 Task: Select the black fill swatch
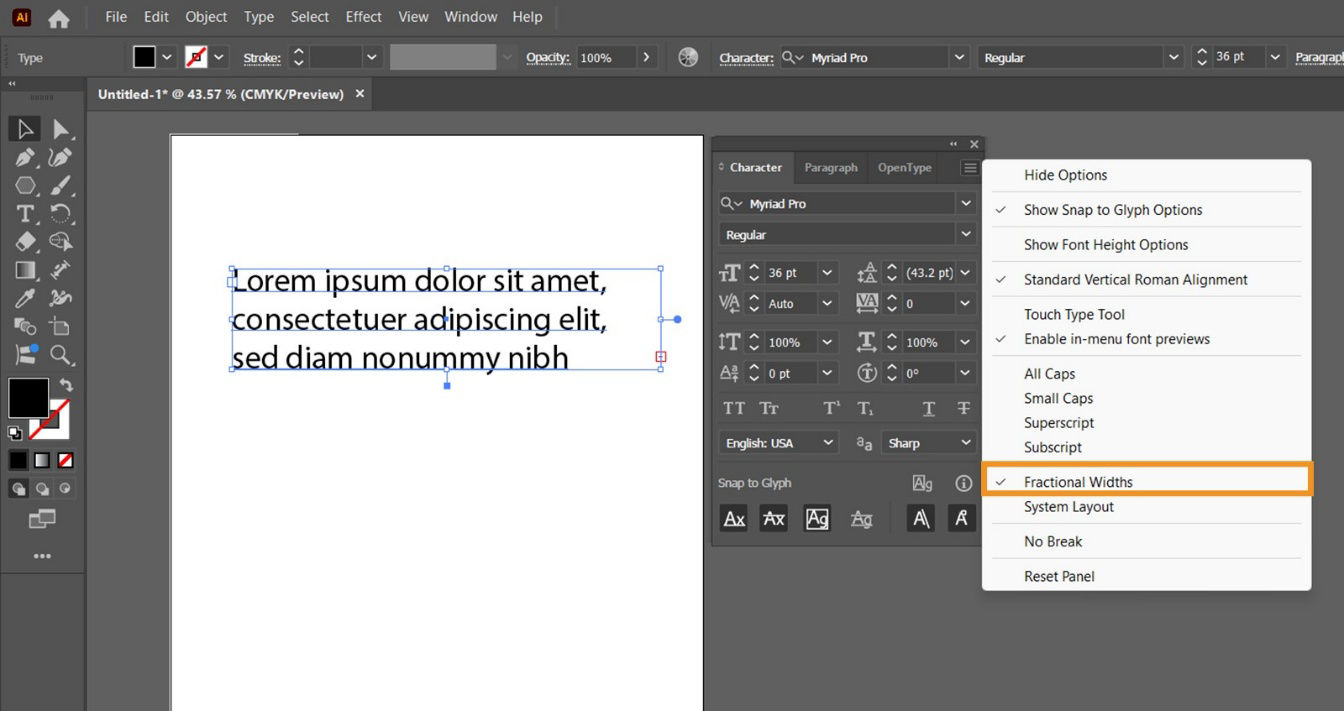click(x=27, y=397)
